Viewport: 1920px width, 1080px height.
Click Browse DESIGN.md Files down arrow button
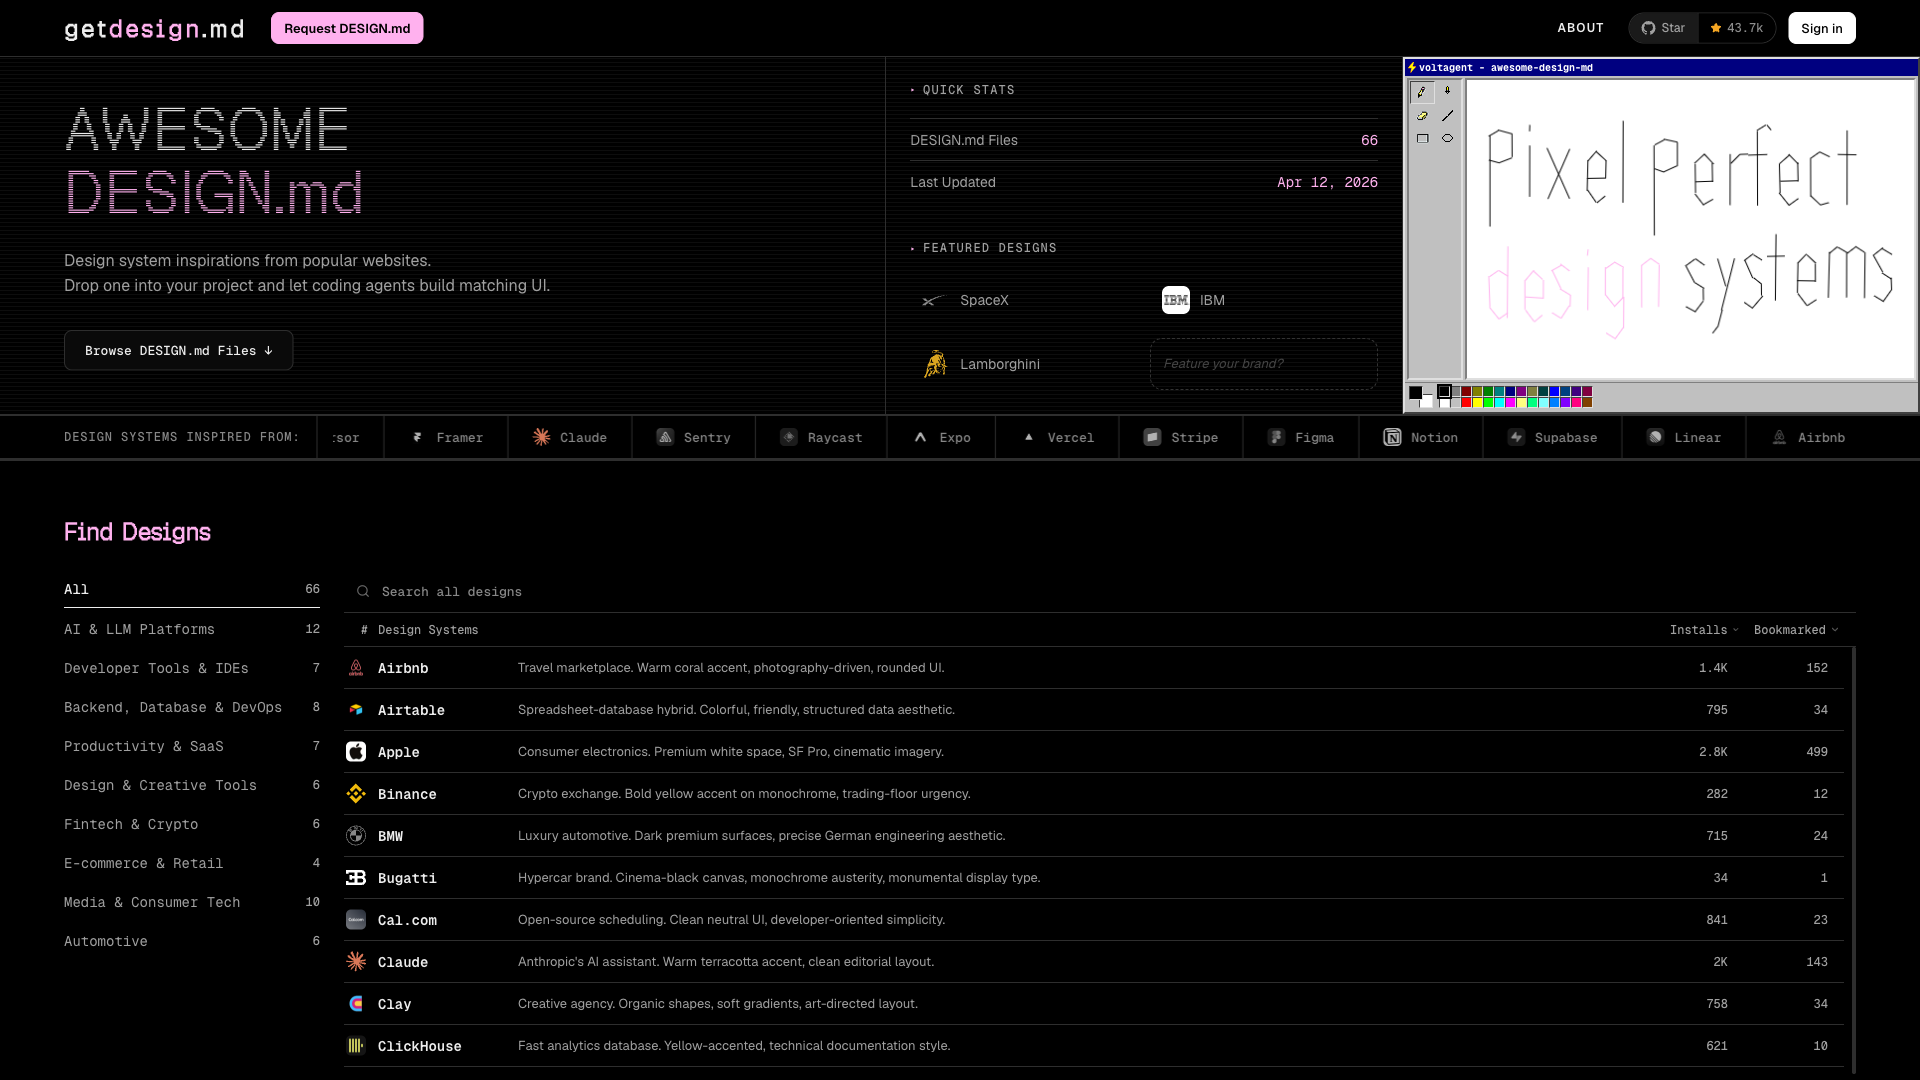coord(178,351)
